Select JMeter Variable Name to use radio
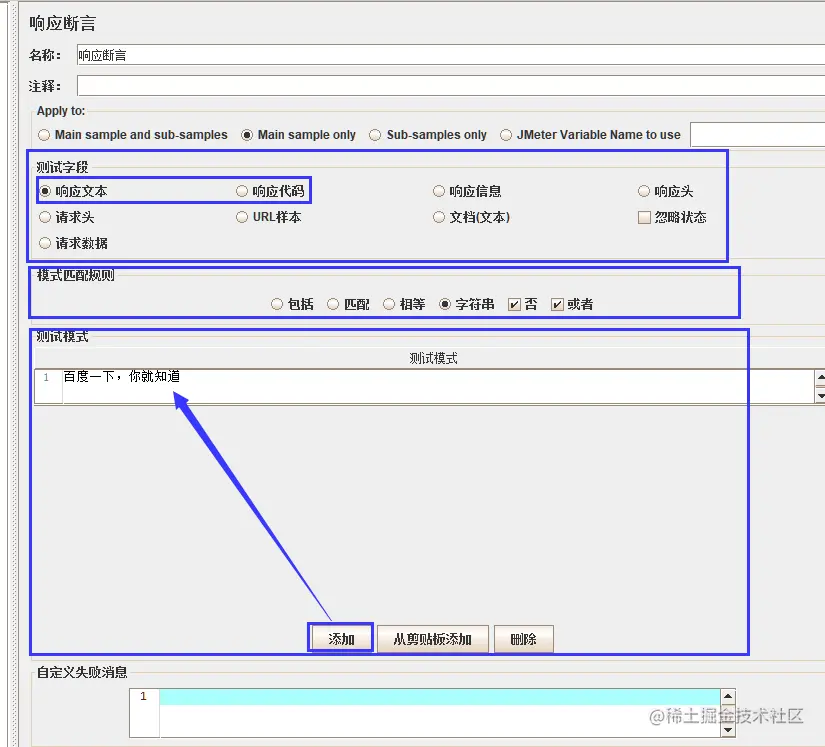This screenshot has width=825, height=747. tap(506, 135)
